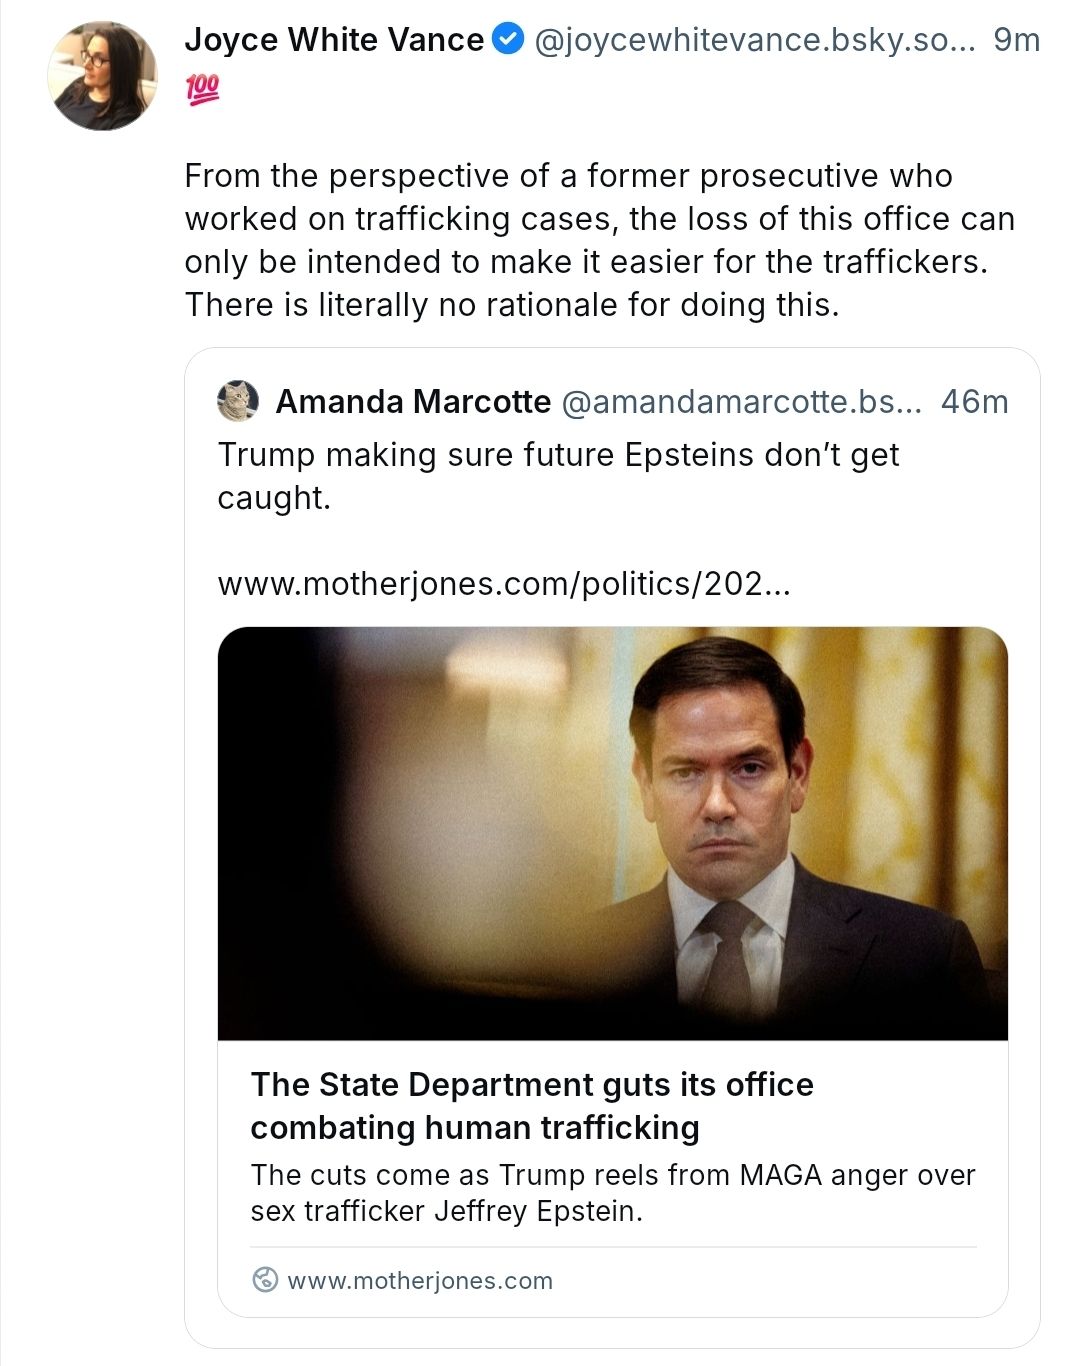The image size is (1080, 1366).
Task: Click quoted text 'Trump making sure future Epsteins'
Action: pos(558,455)
